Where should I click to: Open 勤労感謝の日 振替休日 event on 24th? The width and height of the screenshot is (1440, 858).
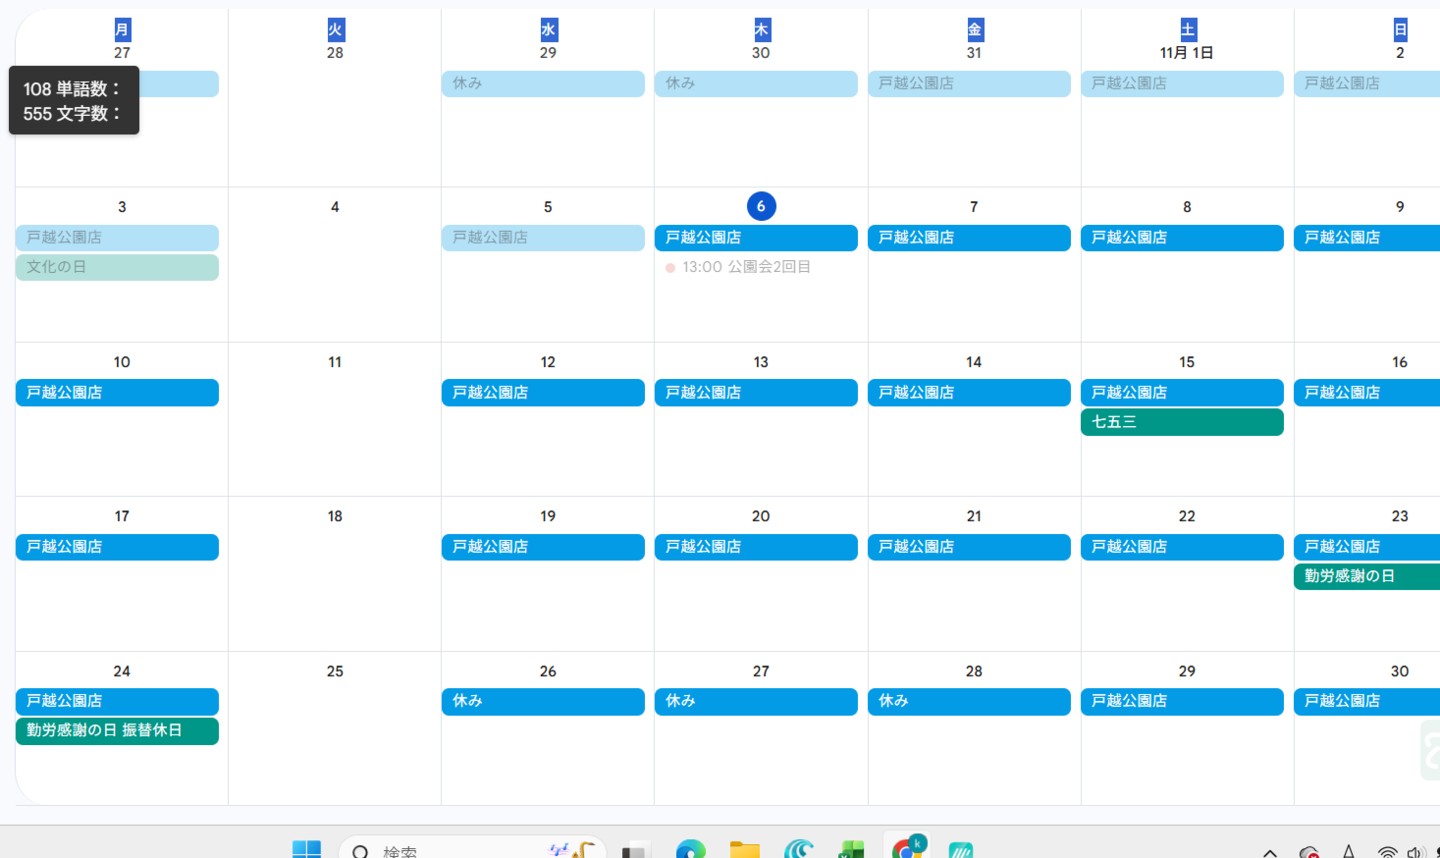click(x=117, y=731)
